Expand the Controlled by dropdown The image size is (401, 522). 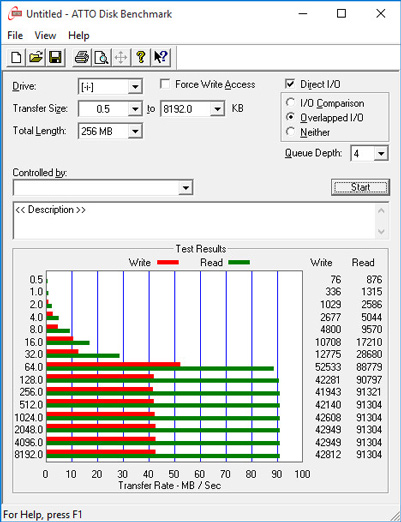click(186, 188)
